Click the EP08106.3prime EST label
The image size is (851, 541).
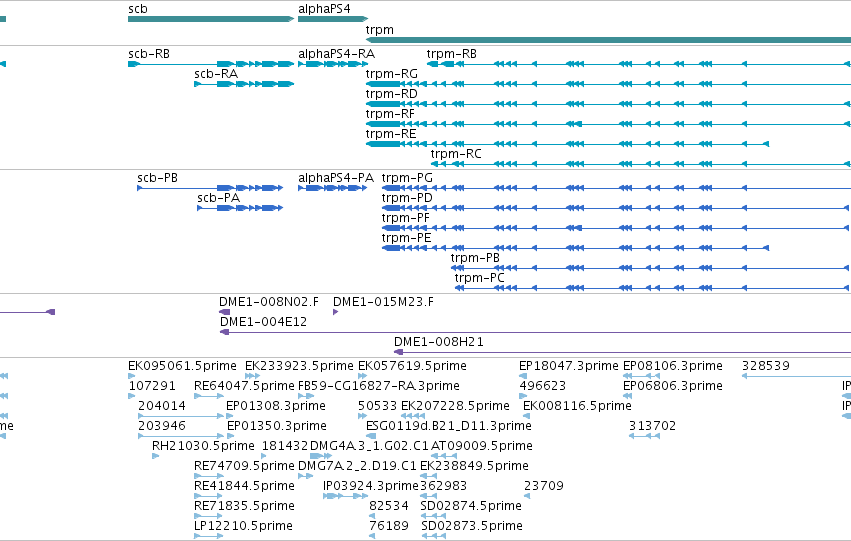(x=673, y=366)
